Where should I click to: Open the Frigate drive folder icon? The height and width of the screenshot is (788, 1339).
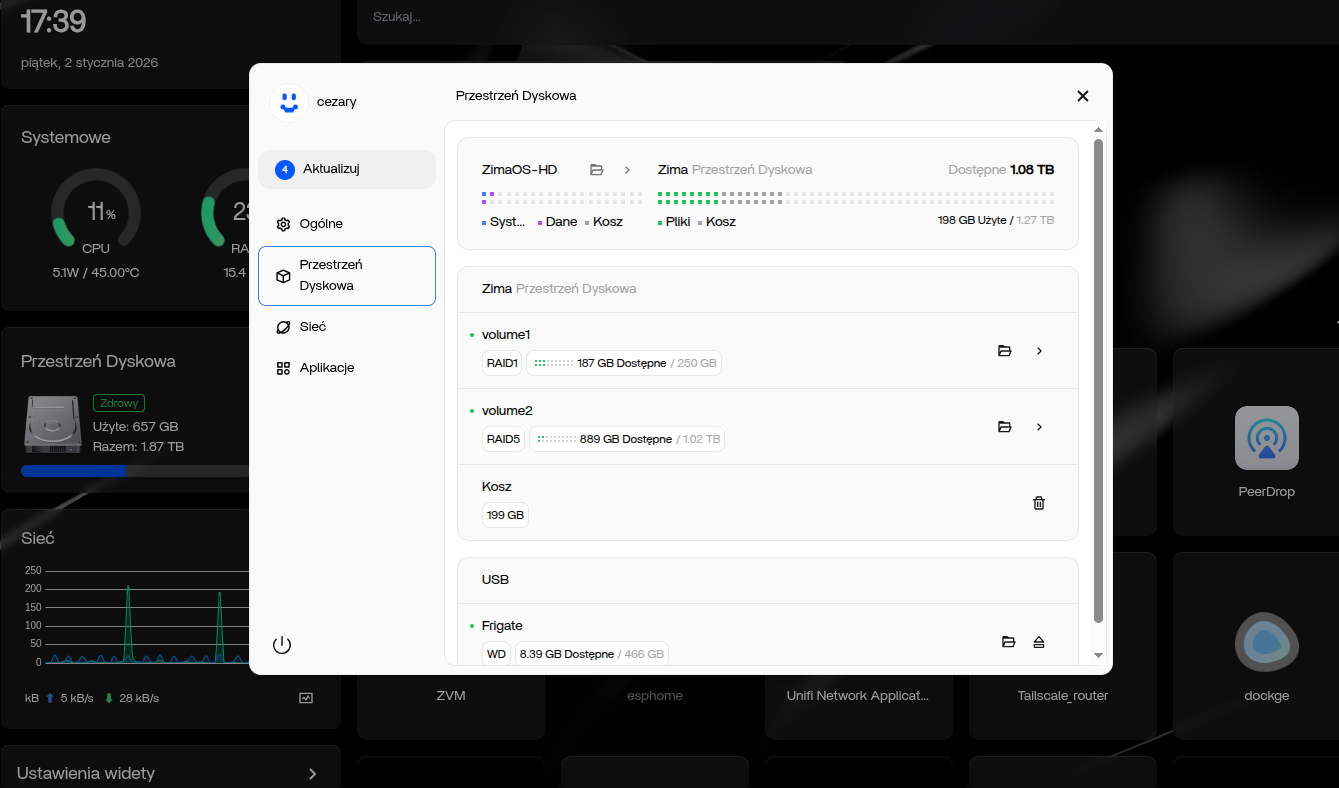[x=1009, y=642]
